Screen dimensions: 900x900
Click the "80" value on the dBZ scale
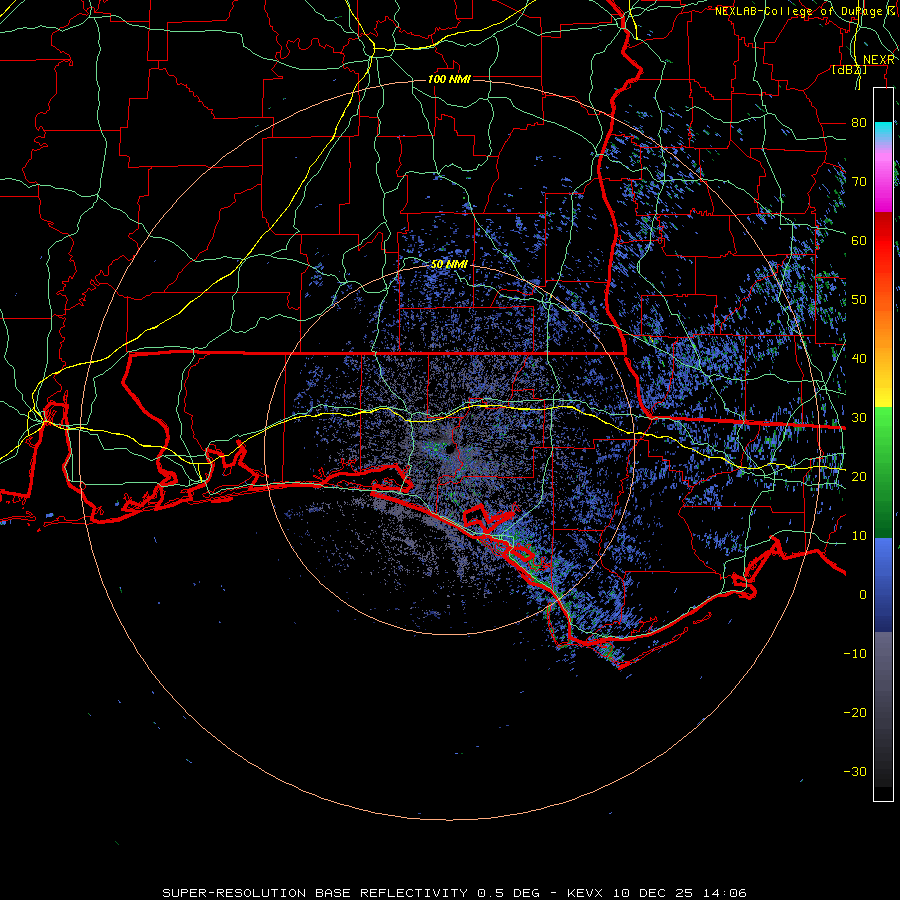859,123
